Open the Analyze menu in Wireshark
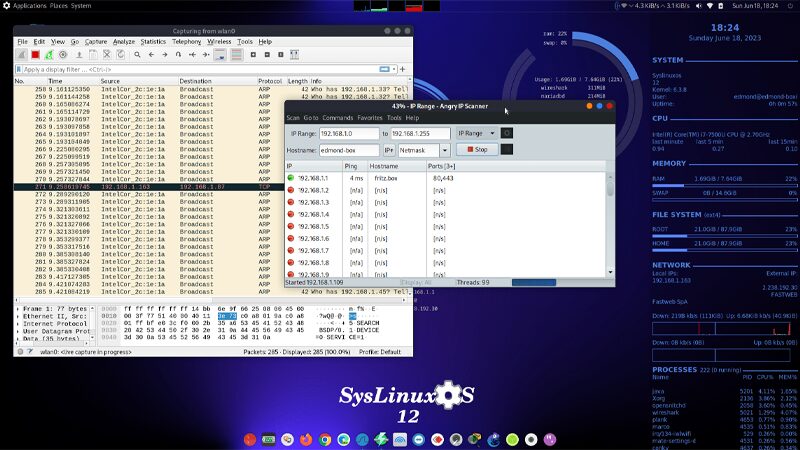800x450 pixels. 124,41
